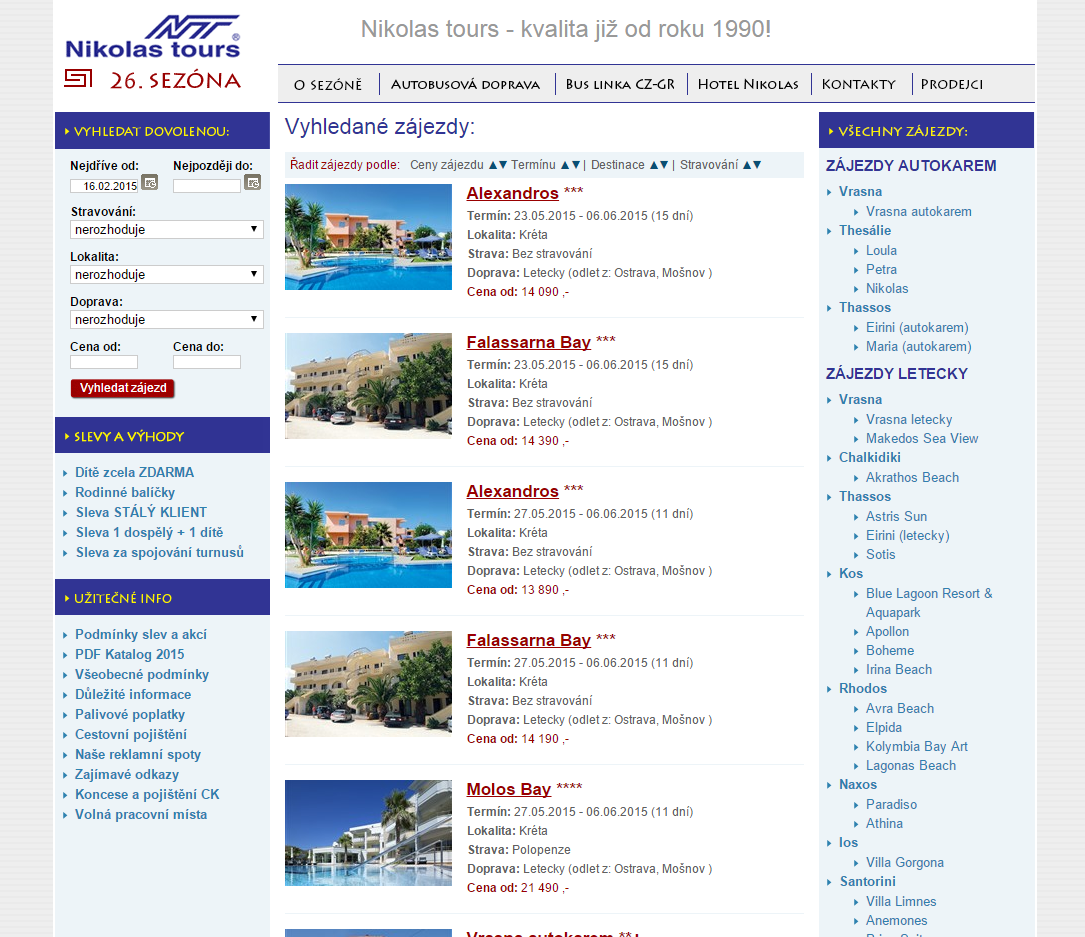Viewport: 1085px width, 937px height.
Task: Open Volná pracovní místa link
Action: 141,815
